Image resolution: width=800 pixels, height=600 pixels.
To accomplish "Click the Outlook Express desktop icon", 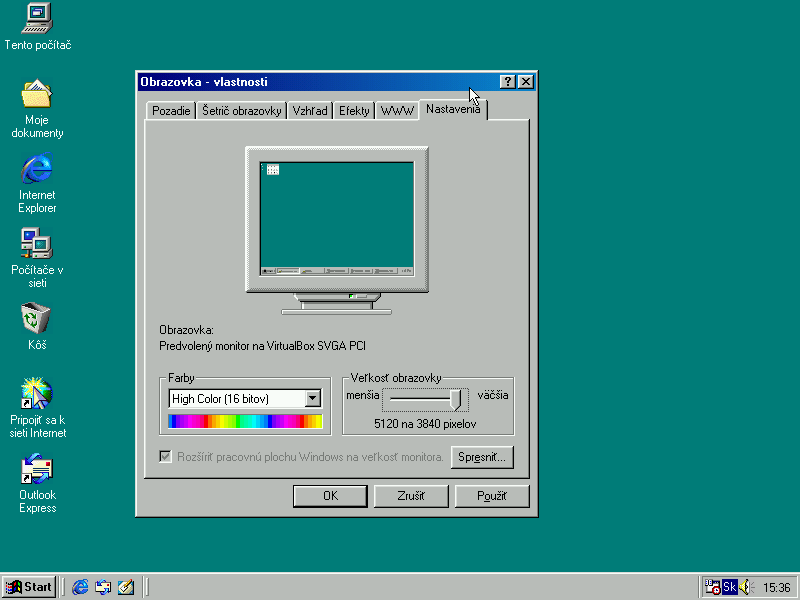I will (37, 469).
